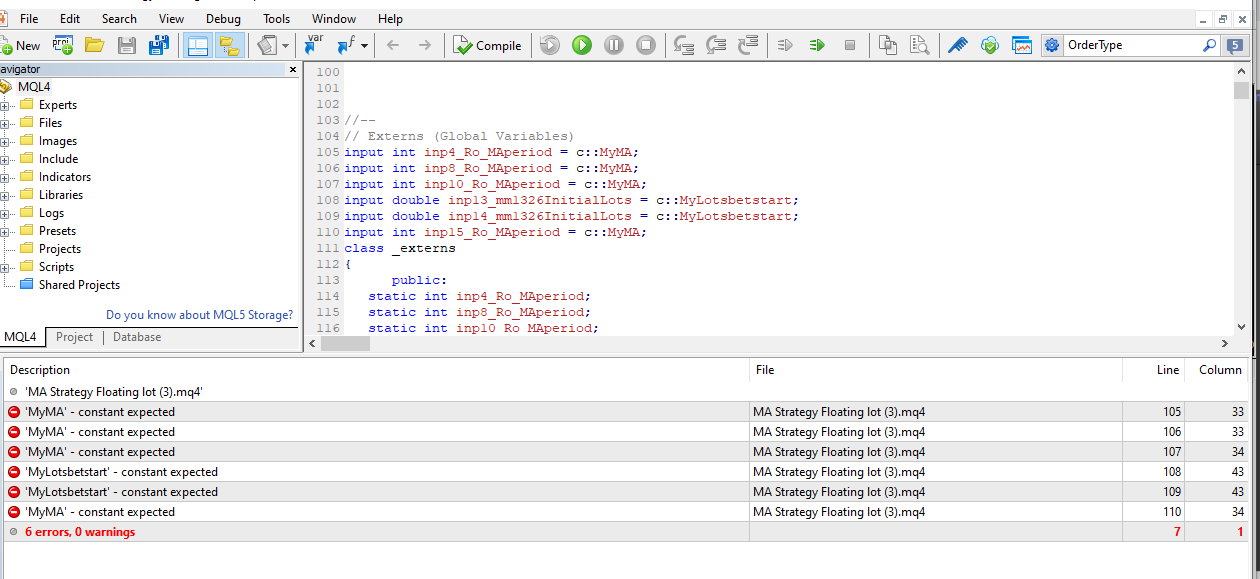
Task: Pause debugging with the pause icon
Action: (614, 45)
